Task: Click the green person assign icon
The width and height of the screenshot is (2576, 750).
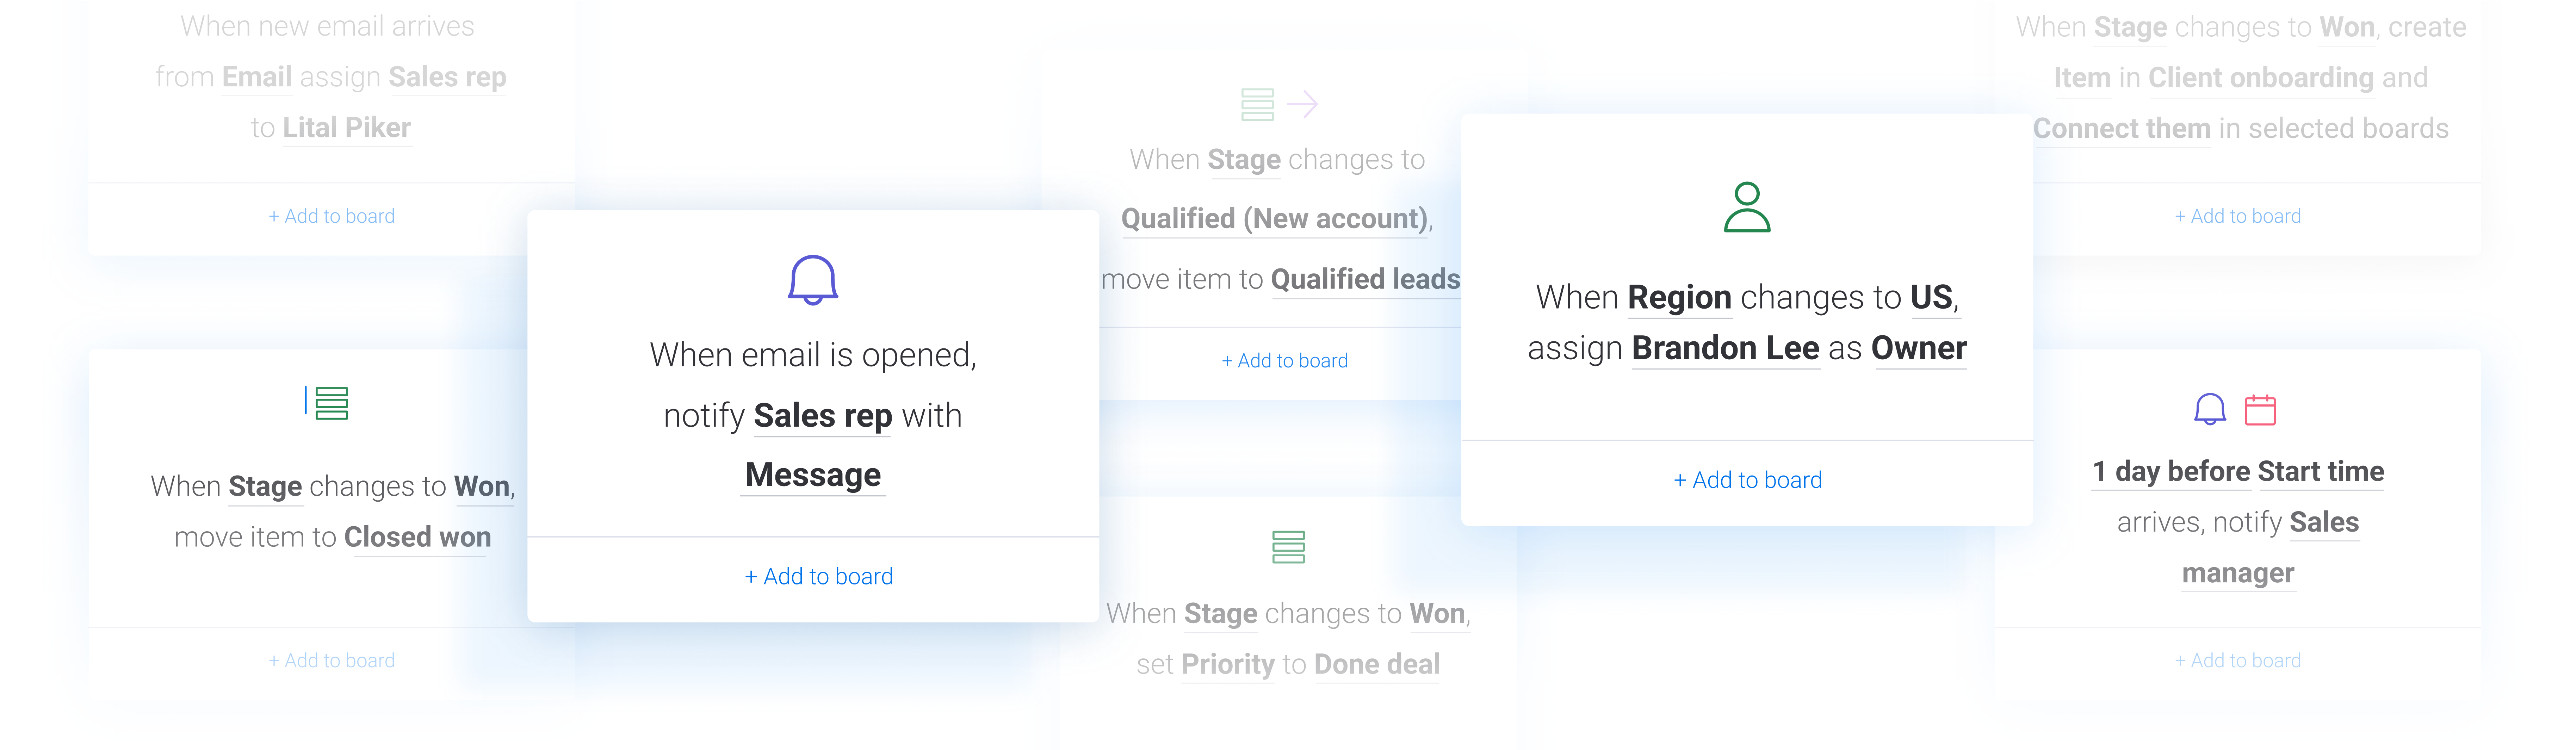Action: [x=1747, y=207]
